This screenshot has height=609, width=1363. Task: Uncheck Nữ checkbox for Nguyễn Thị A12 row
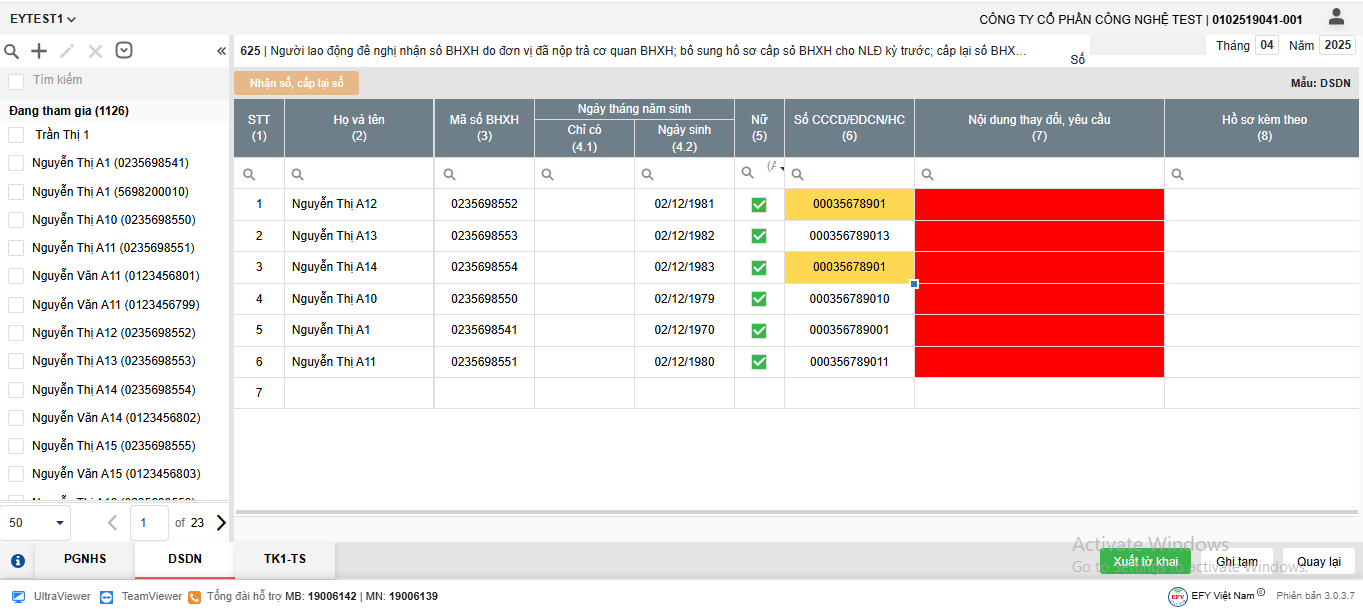(759, 205)
